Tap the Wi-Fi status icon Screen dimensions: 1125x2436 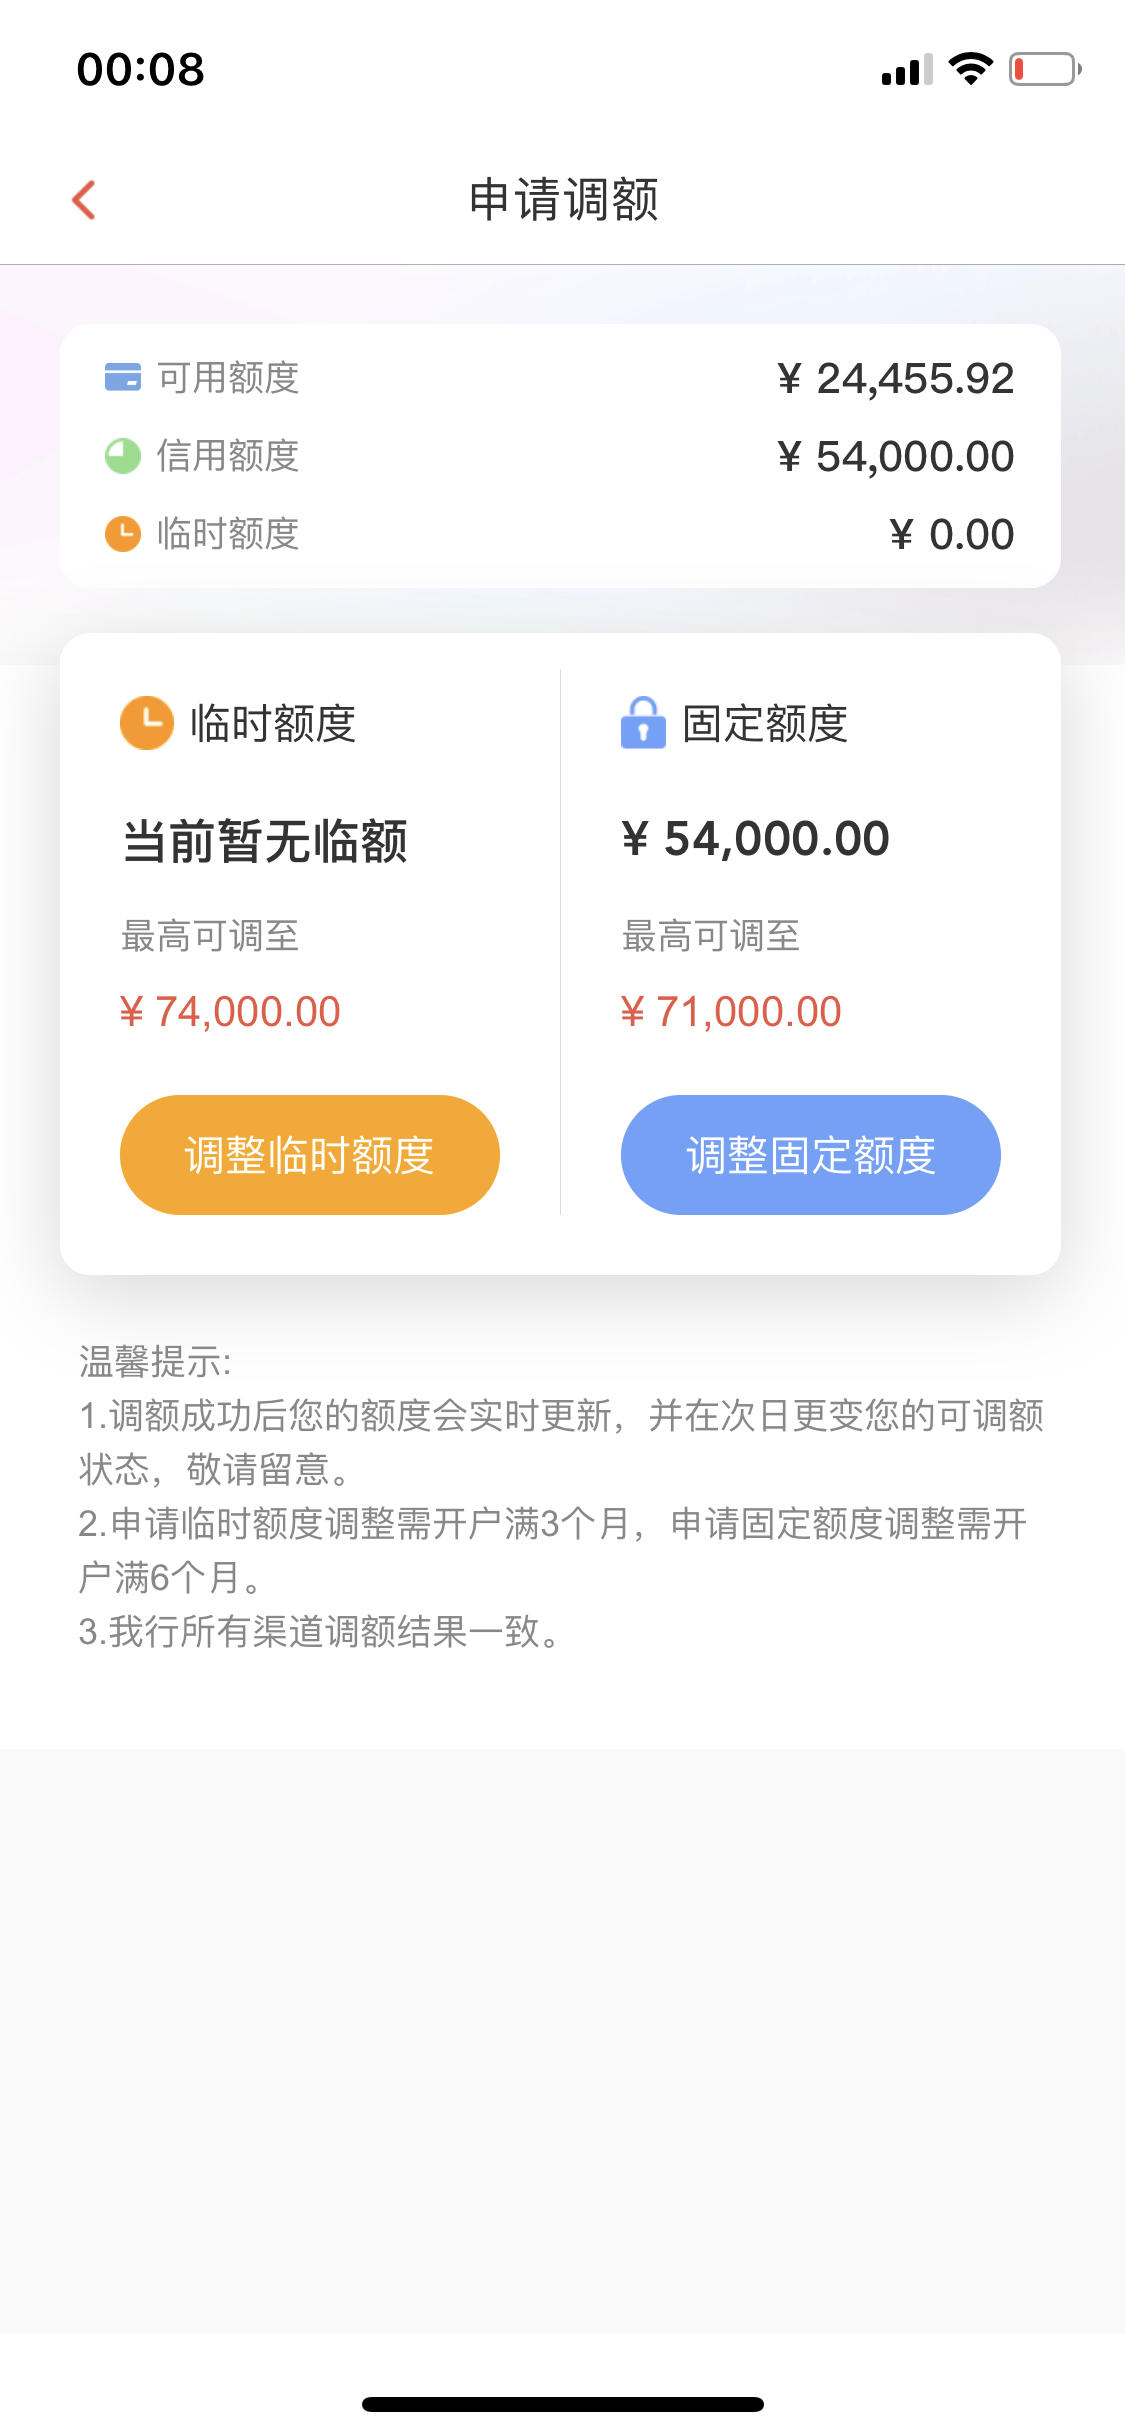[970, 69]
